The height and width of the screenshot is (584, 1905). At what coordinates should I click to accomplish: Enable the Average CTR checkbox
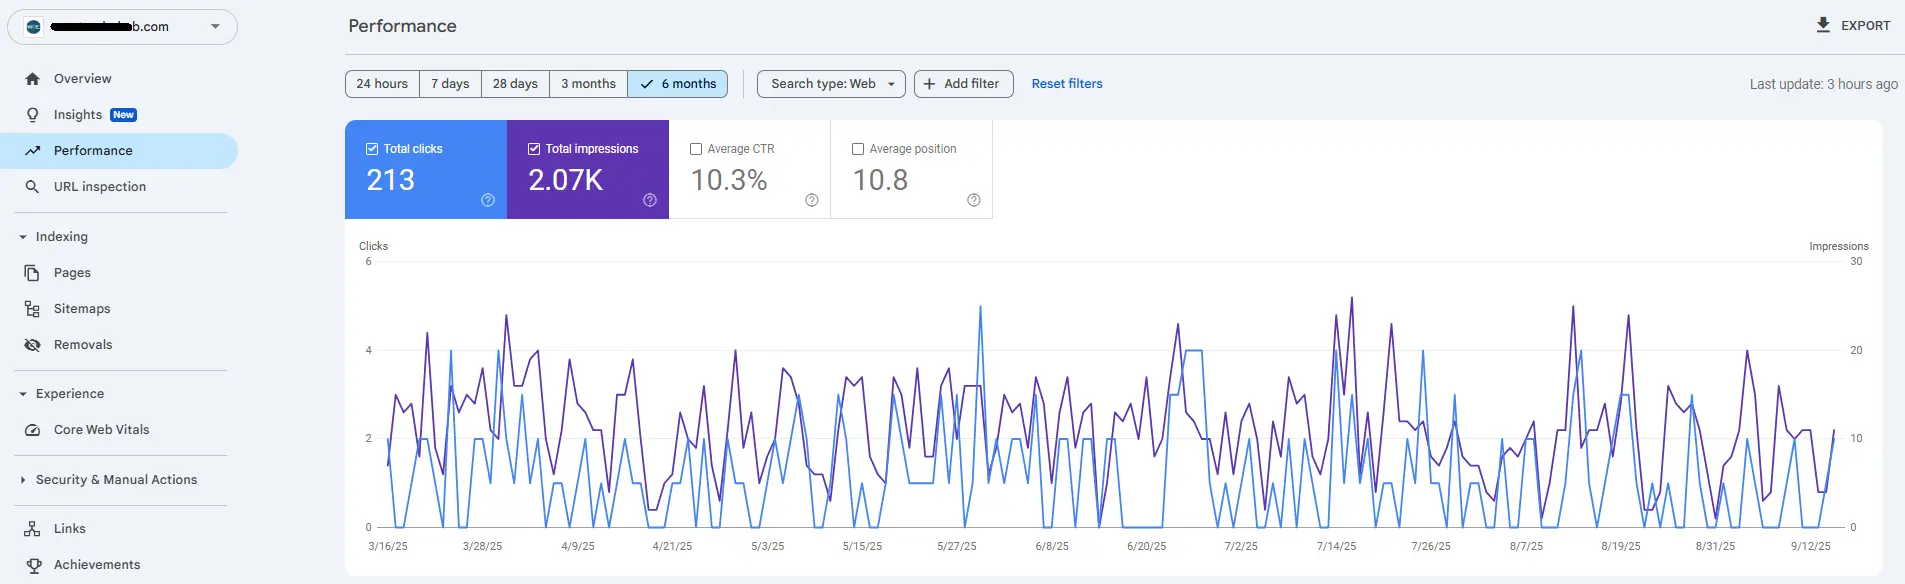click(x=696, y=149)
